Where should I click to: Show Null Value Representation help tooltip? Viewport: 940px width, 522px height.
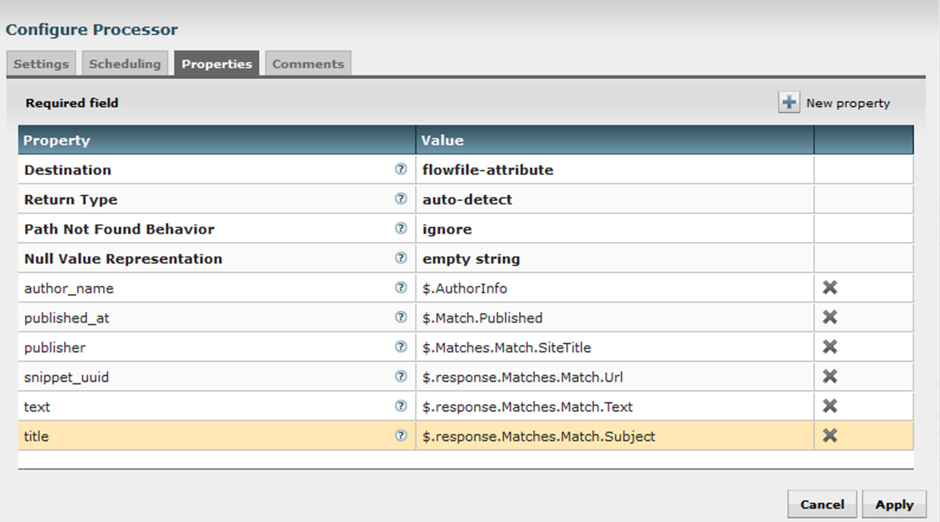coord(401,258)
